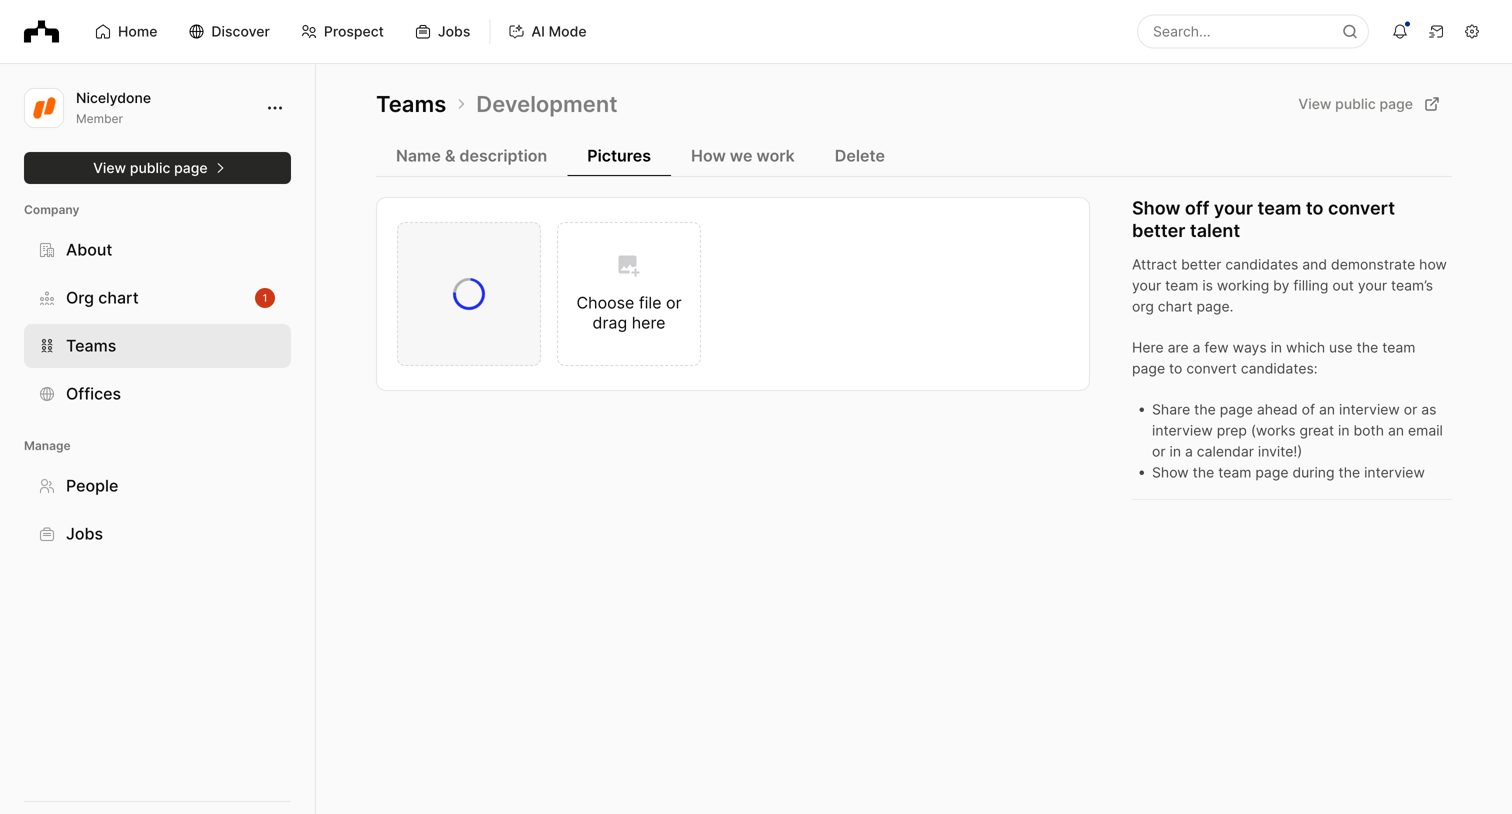Click the Teams group icon in sidebar
Screen dimensions: 1512x814
47,346
